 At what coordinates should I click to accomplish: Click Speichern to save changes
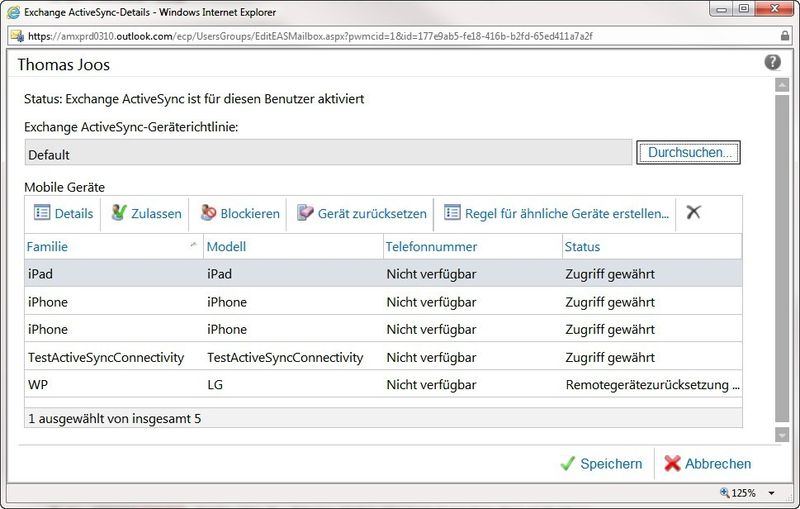click(x=601, y=464)
